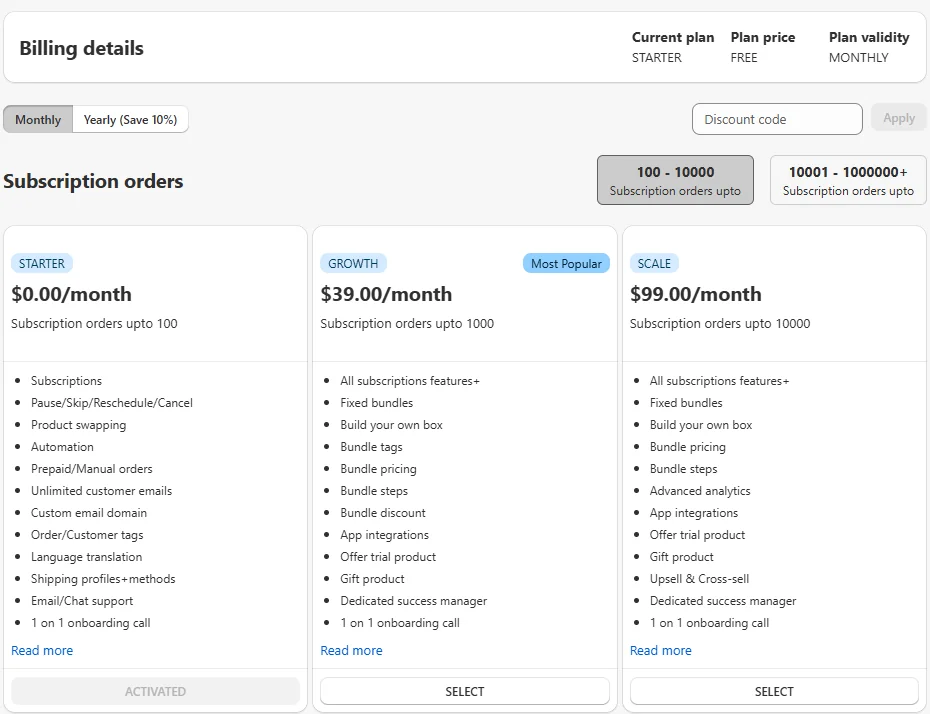Open Read more under the GROWTH plan
Image resolution: width=930 pixels, height=714 pixels.
[351, 651]
